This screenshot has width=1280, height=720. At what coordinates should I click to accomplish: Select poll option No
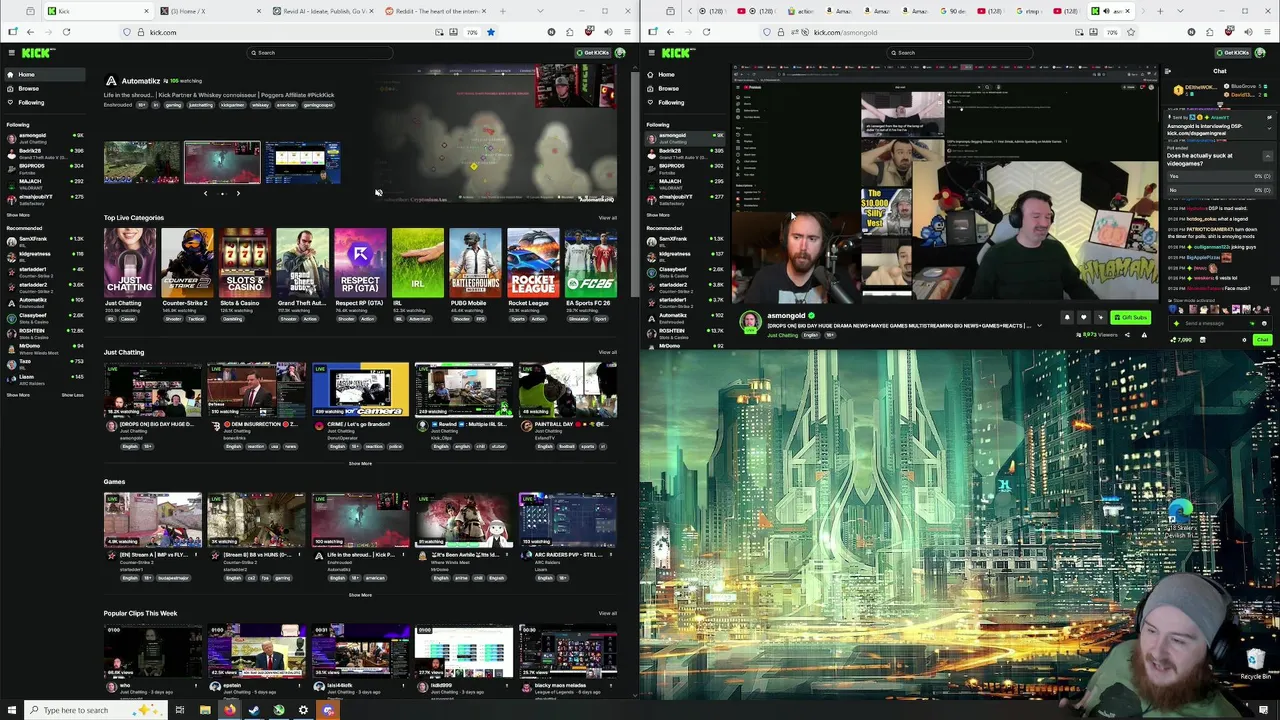[1222, 189]
